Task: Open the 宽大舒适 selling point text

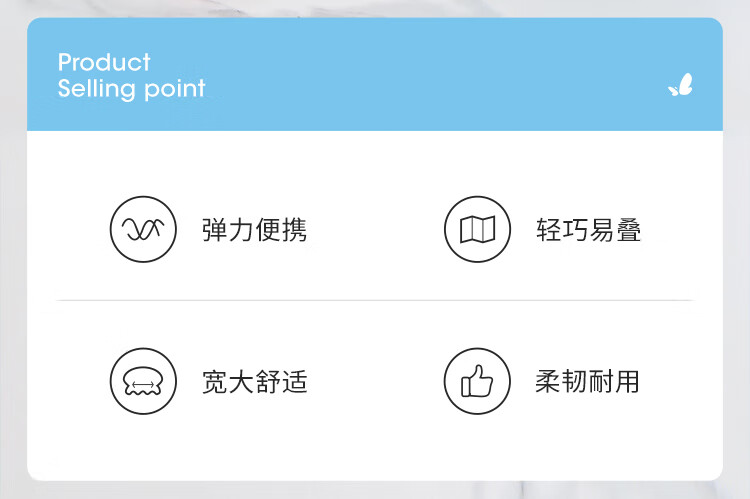Action: tap(254, 382)
